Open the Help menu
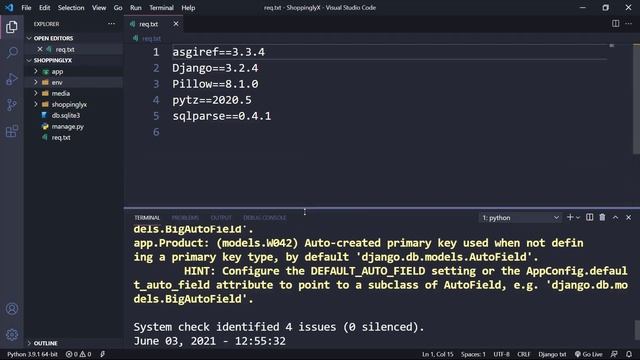 tap(188, 8)
